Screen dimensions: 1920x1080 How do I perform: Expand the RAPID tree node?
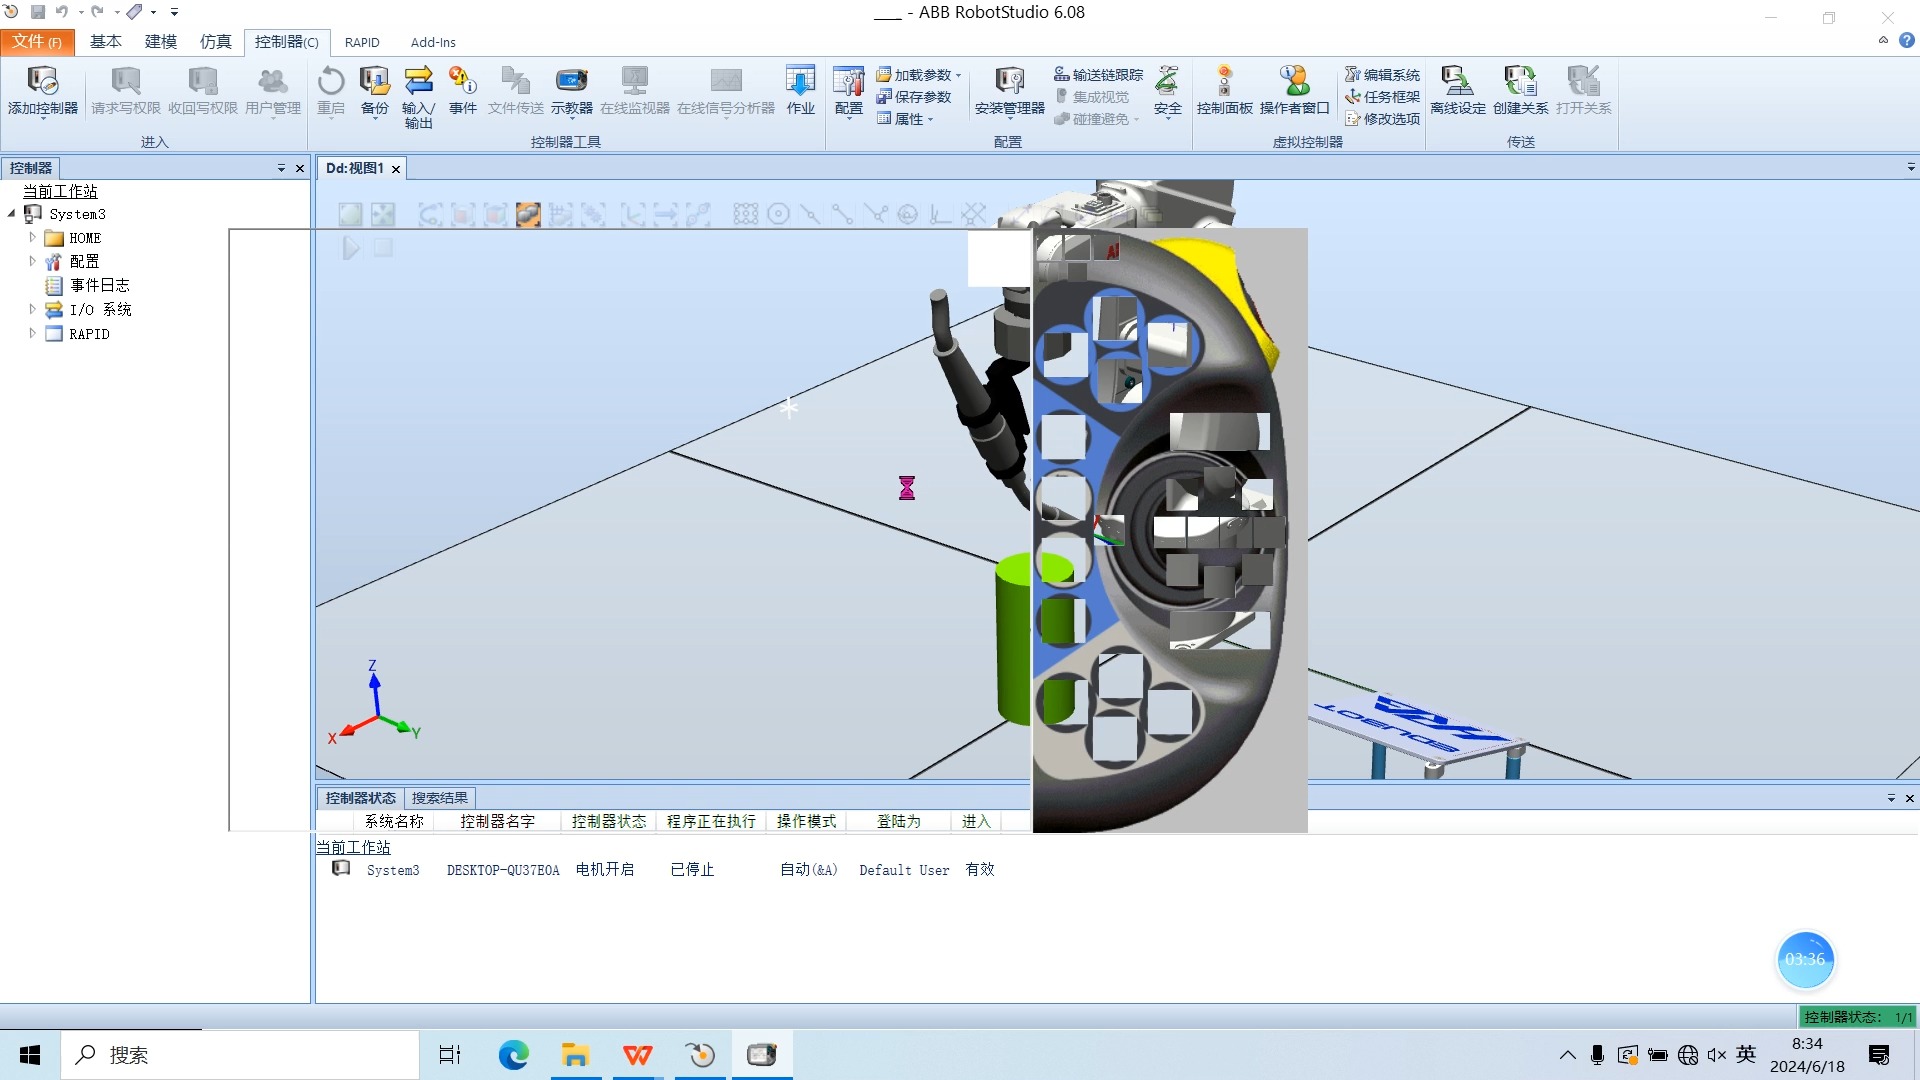(x=32, y=333)
